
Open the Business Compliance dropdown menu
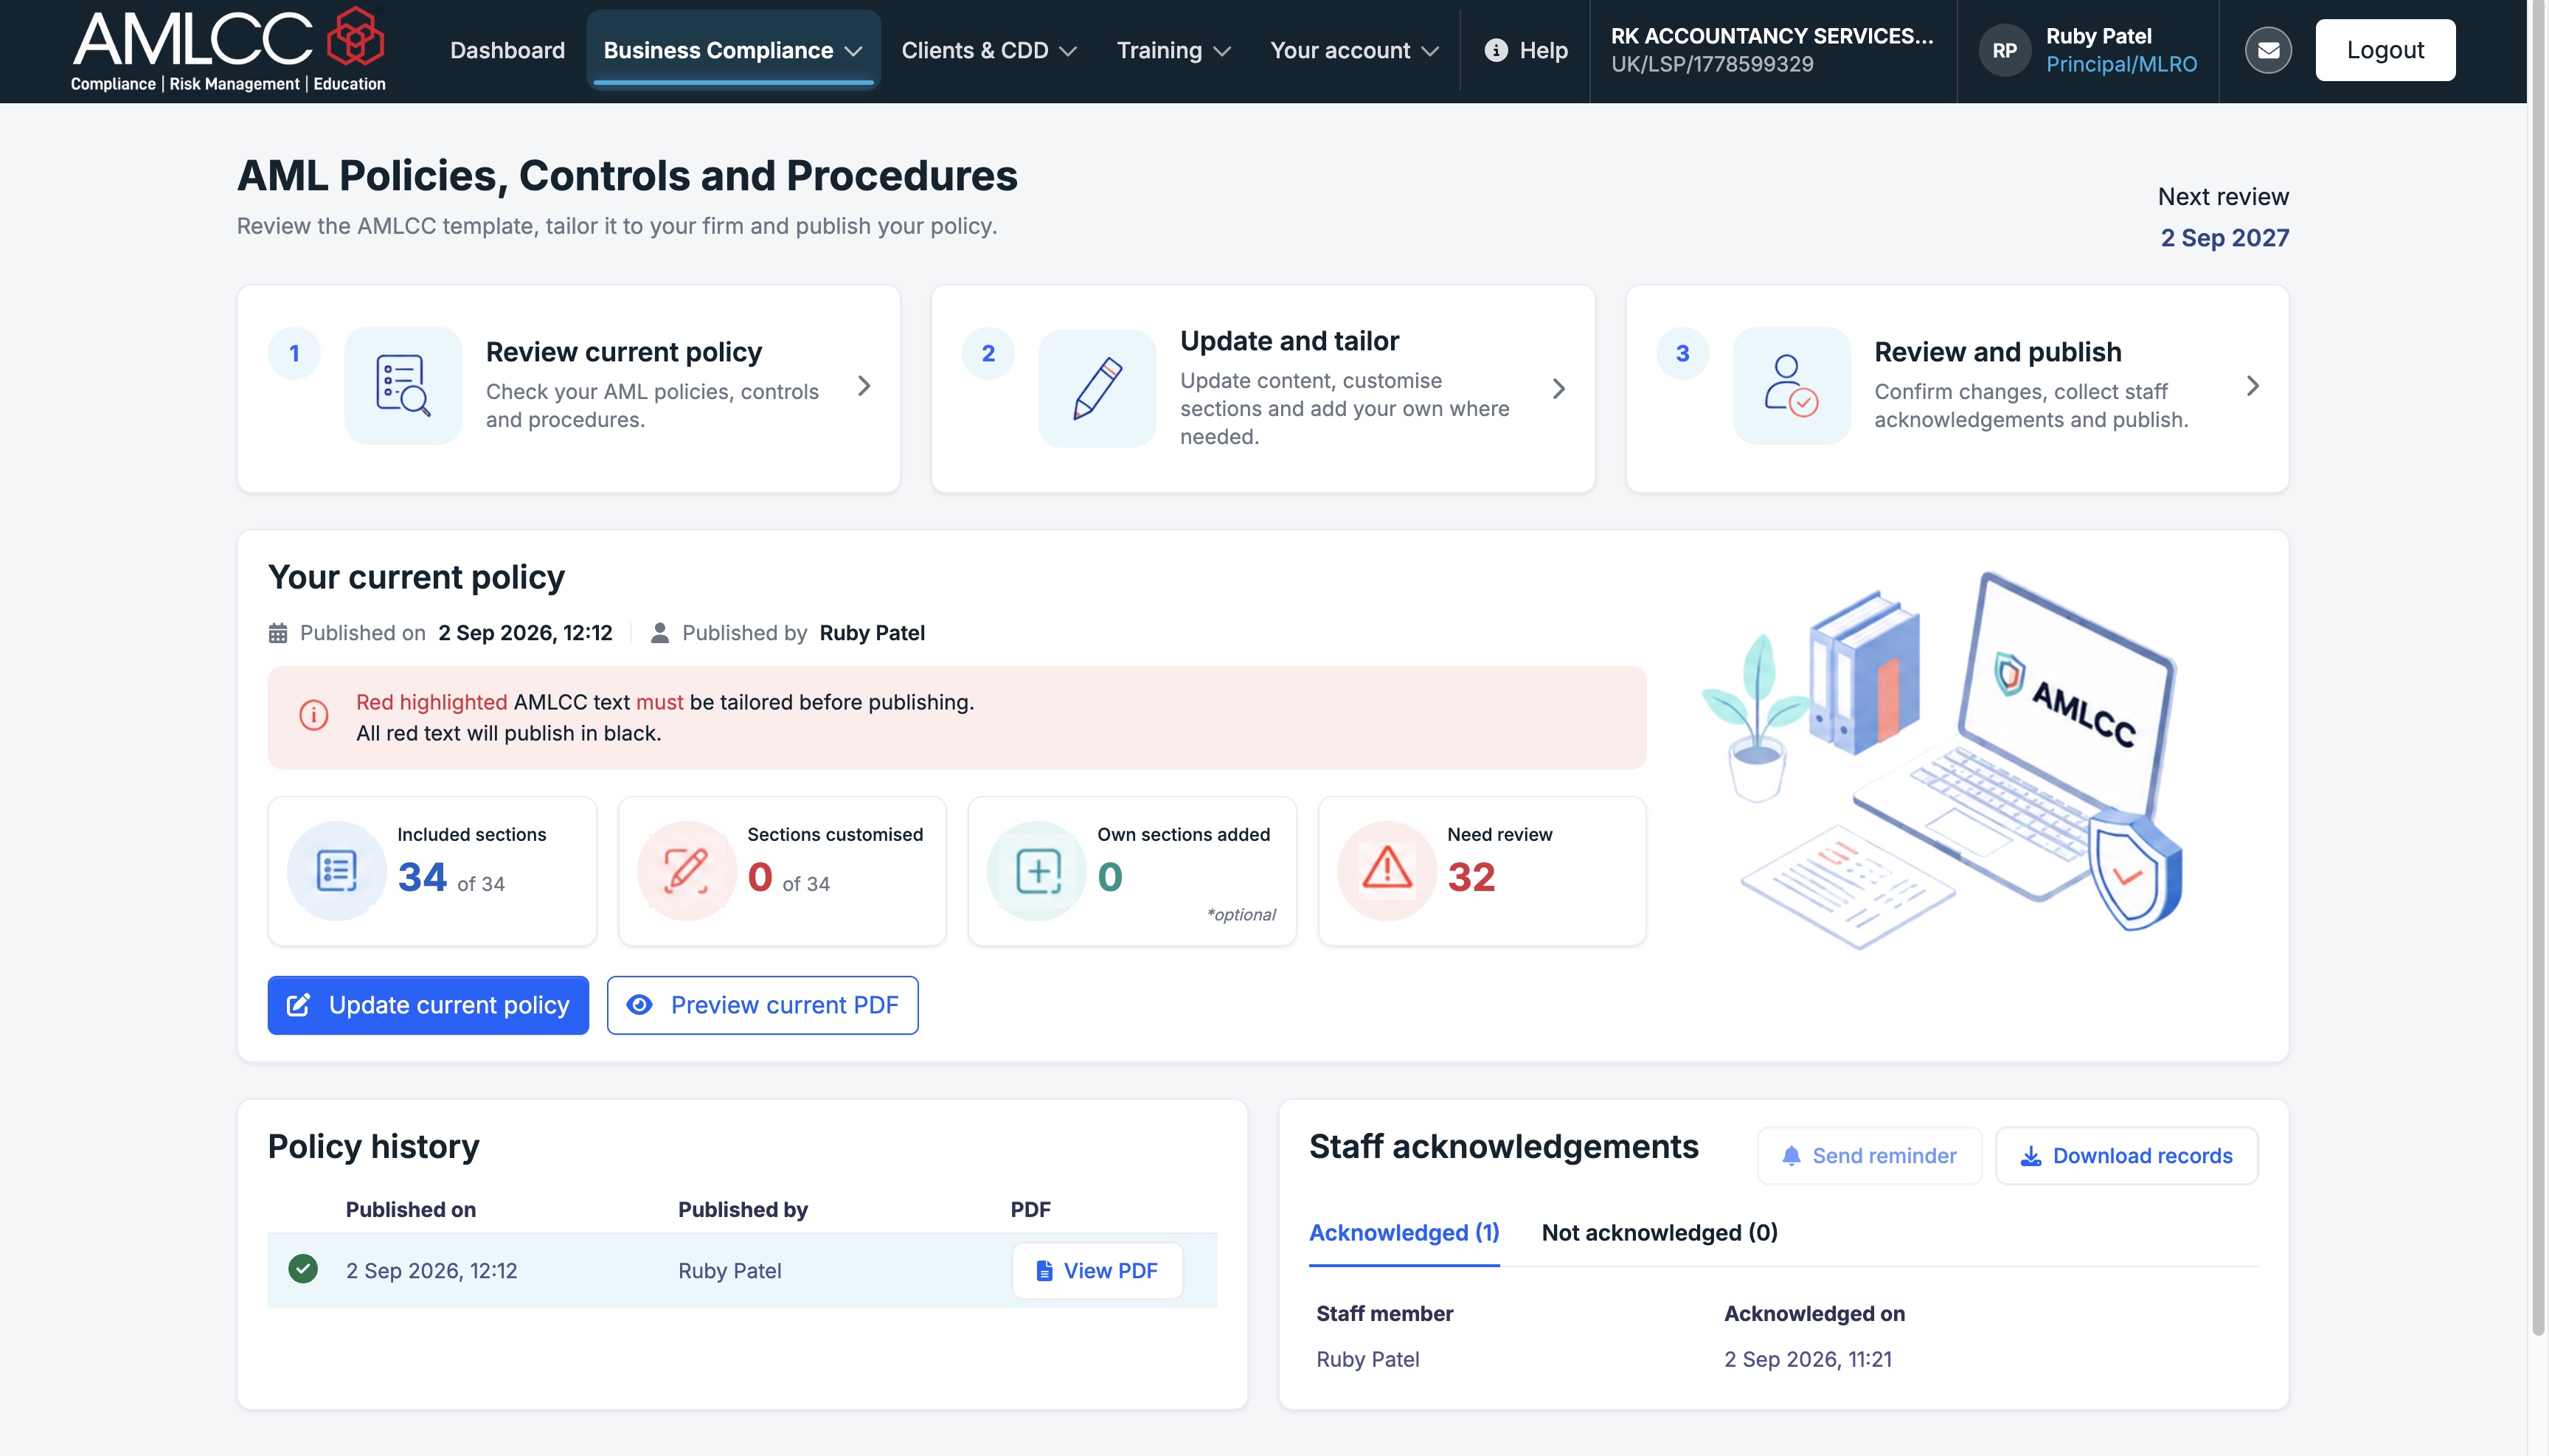coord(733,50)
